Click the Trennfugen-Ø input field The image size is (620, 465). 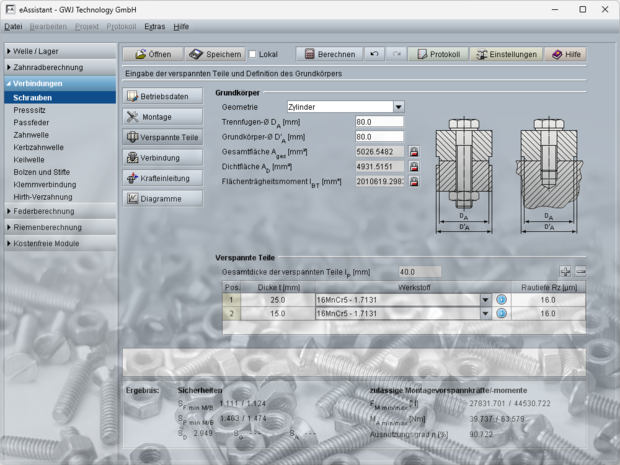tap(379, 121)
